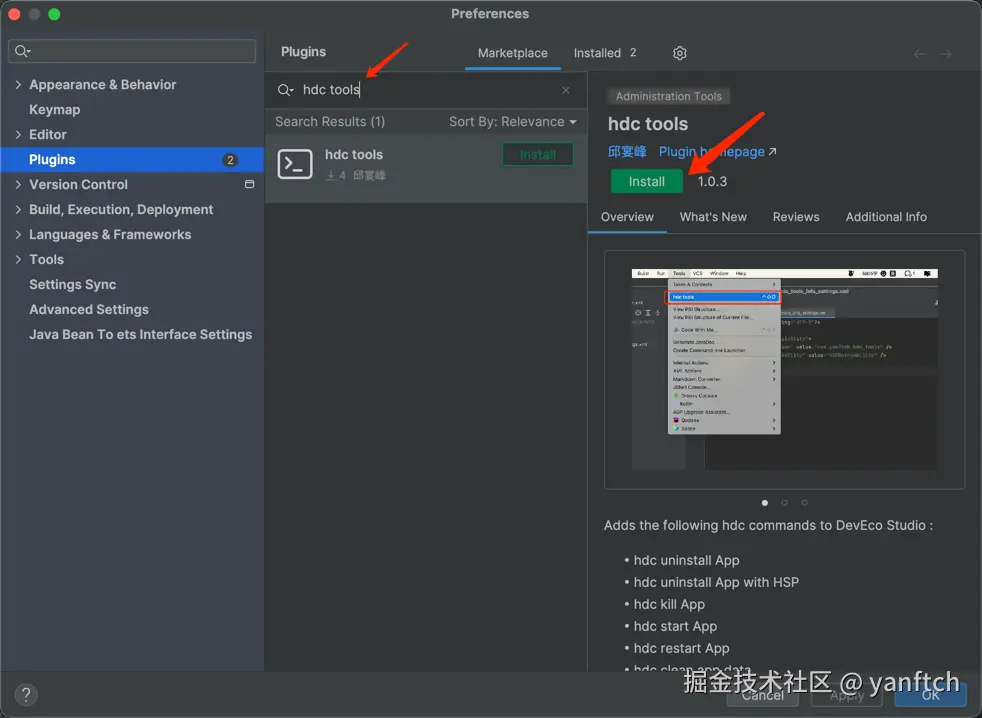Install the hdc tools plugin
Viewport: 982px width, 718px height.
pyautogui.click(x=646, y=181)
